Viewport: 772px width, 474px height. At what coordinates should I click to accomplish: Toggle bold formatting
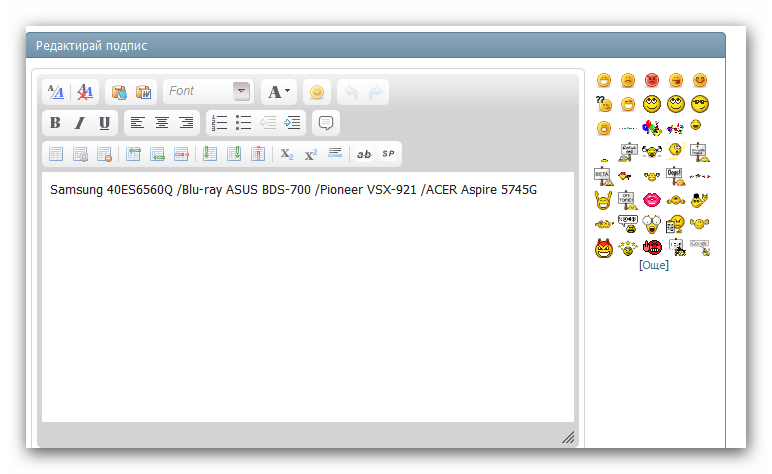(x=56, y=123)
